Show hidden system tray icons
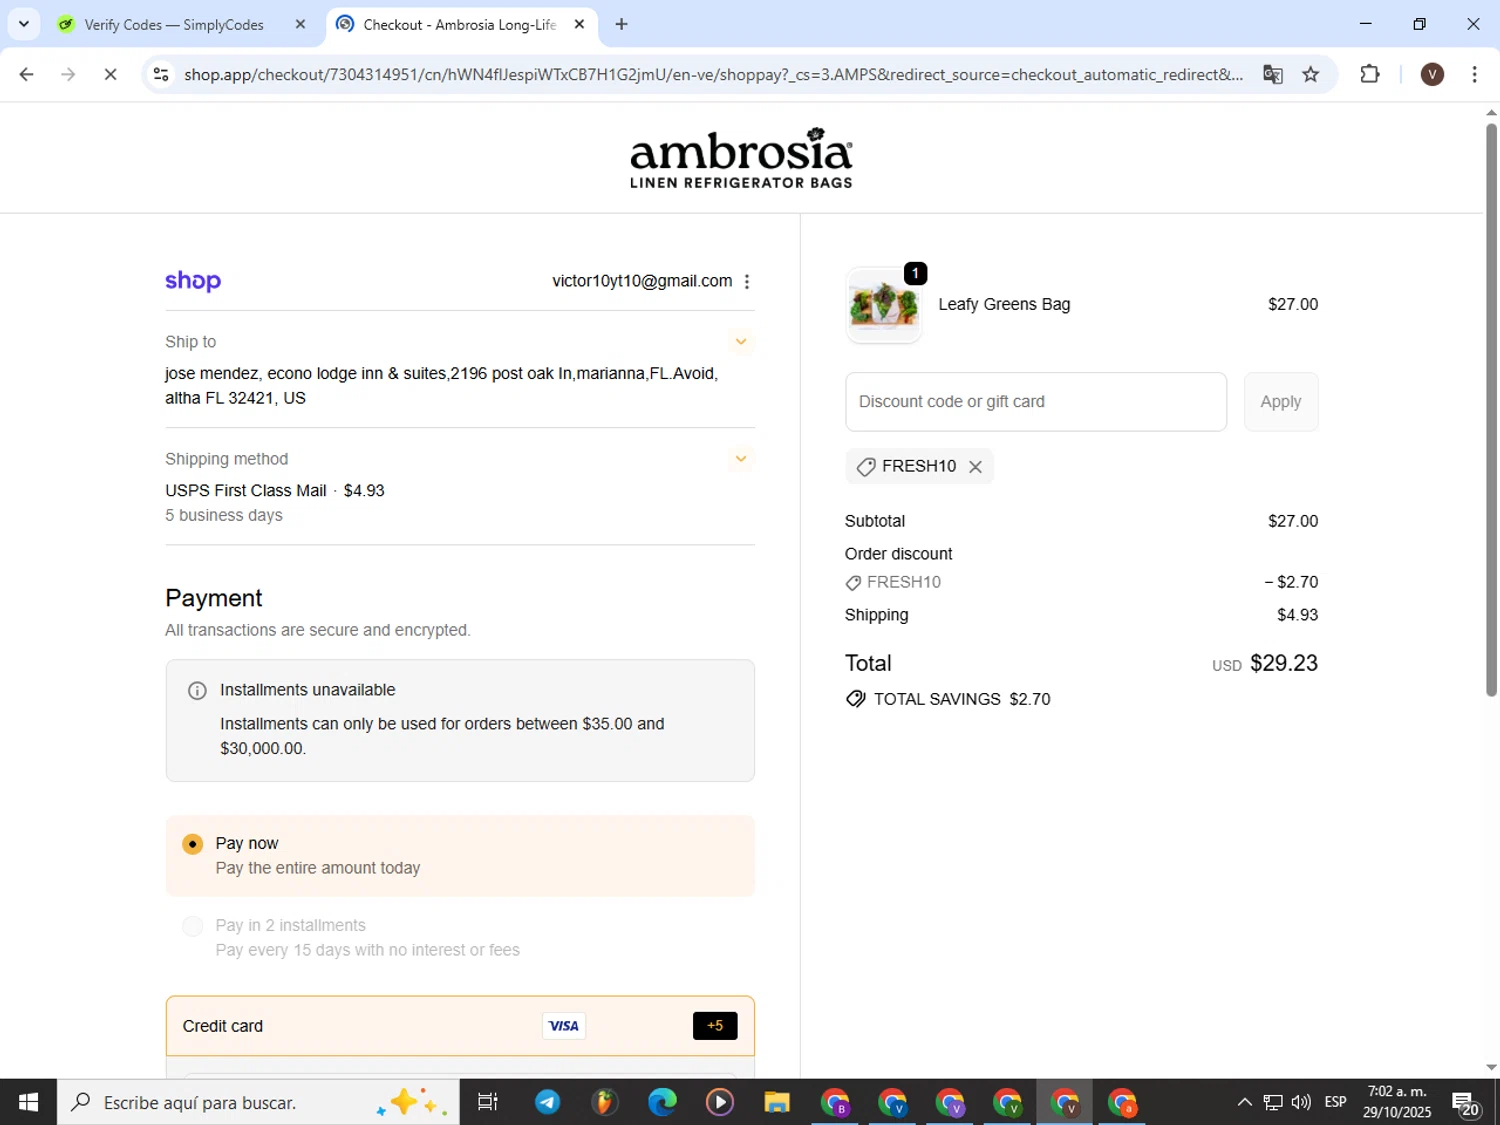This screenshot has width=1500, height=1125. click(x=1244, y=1102)
